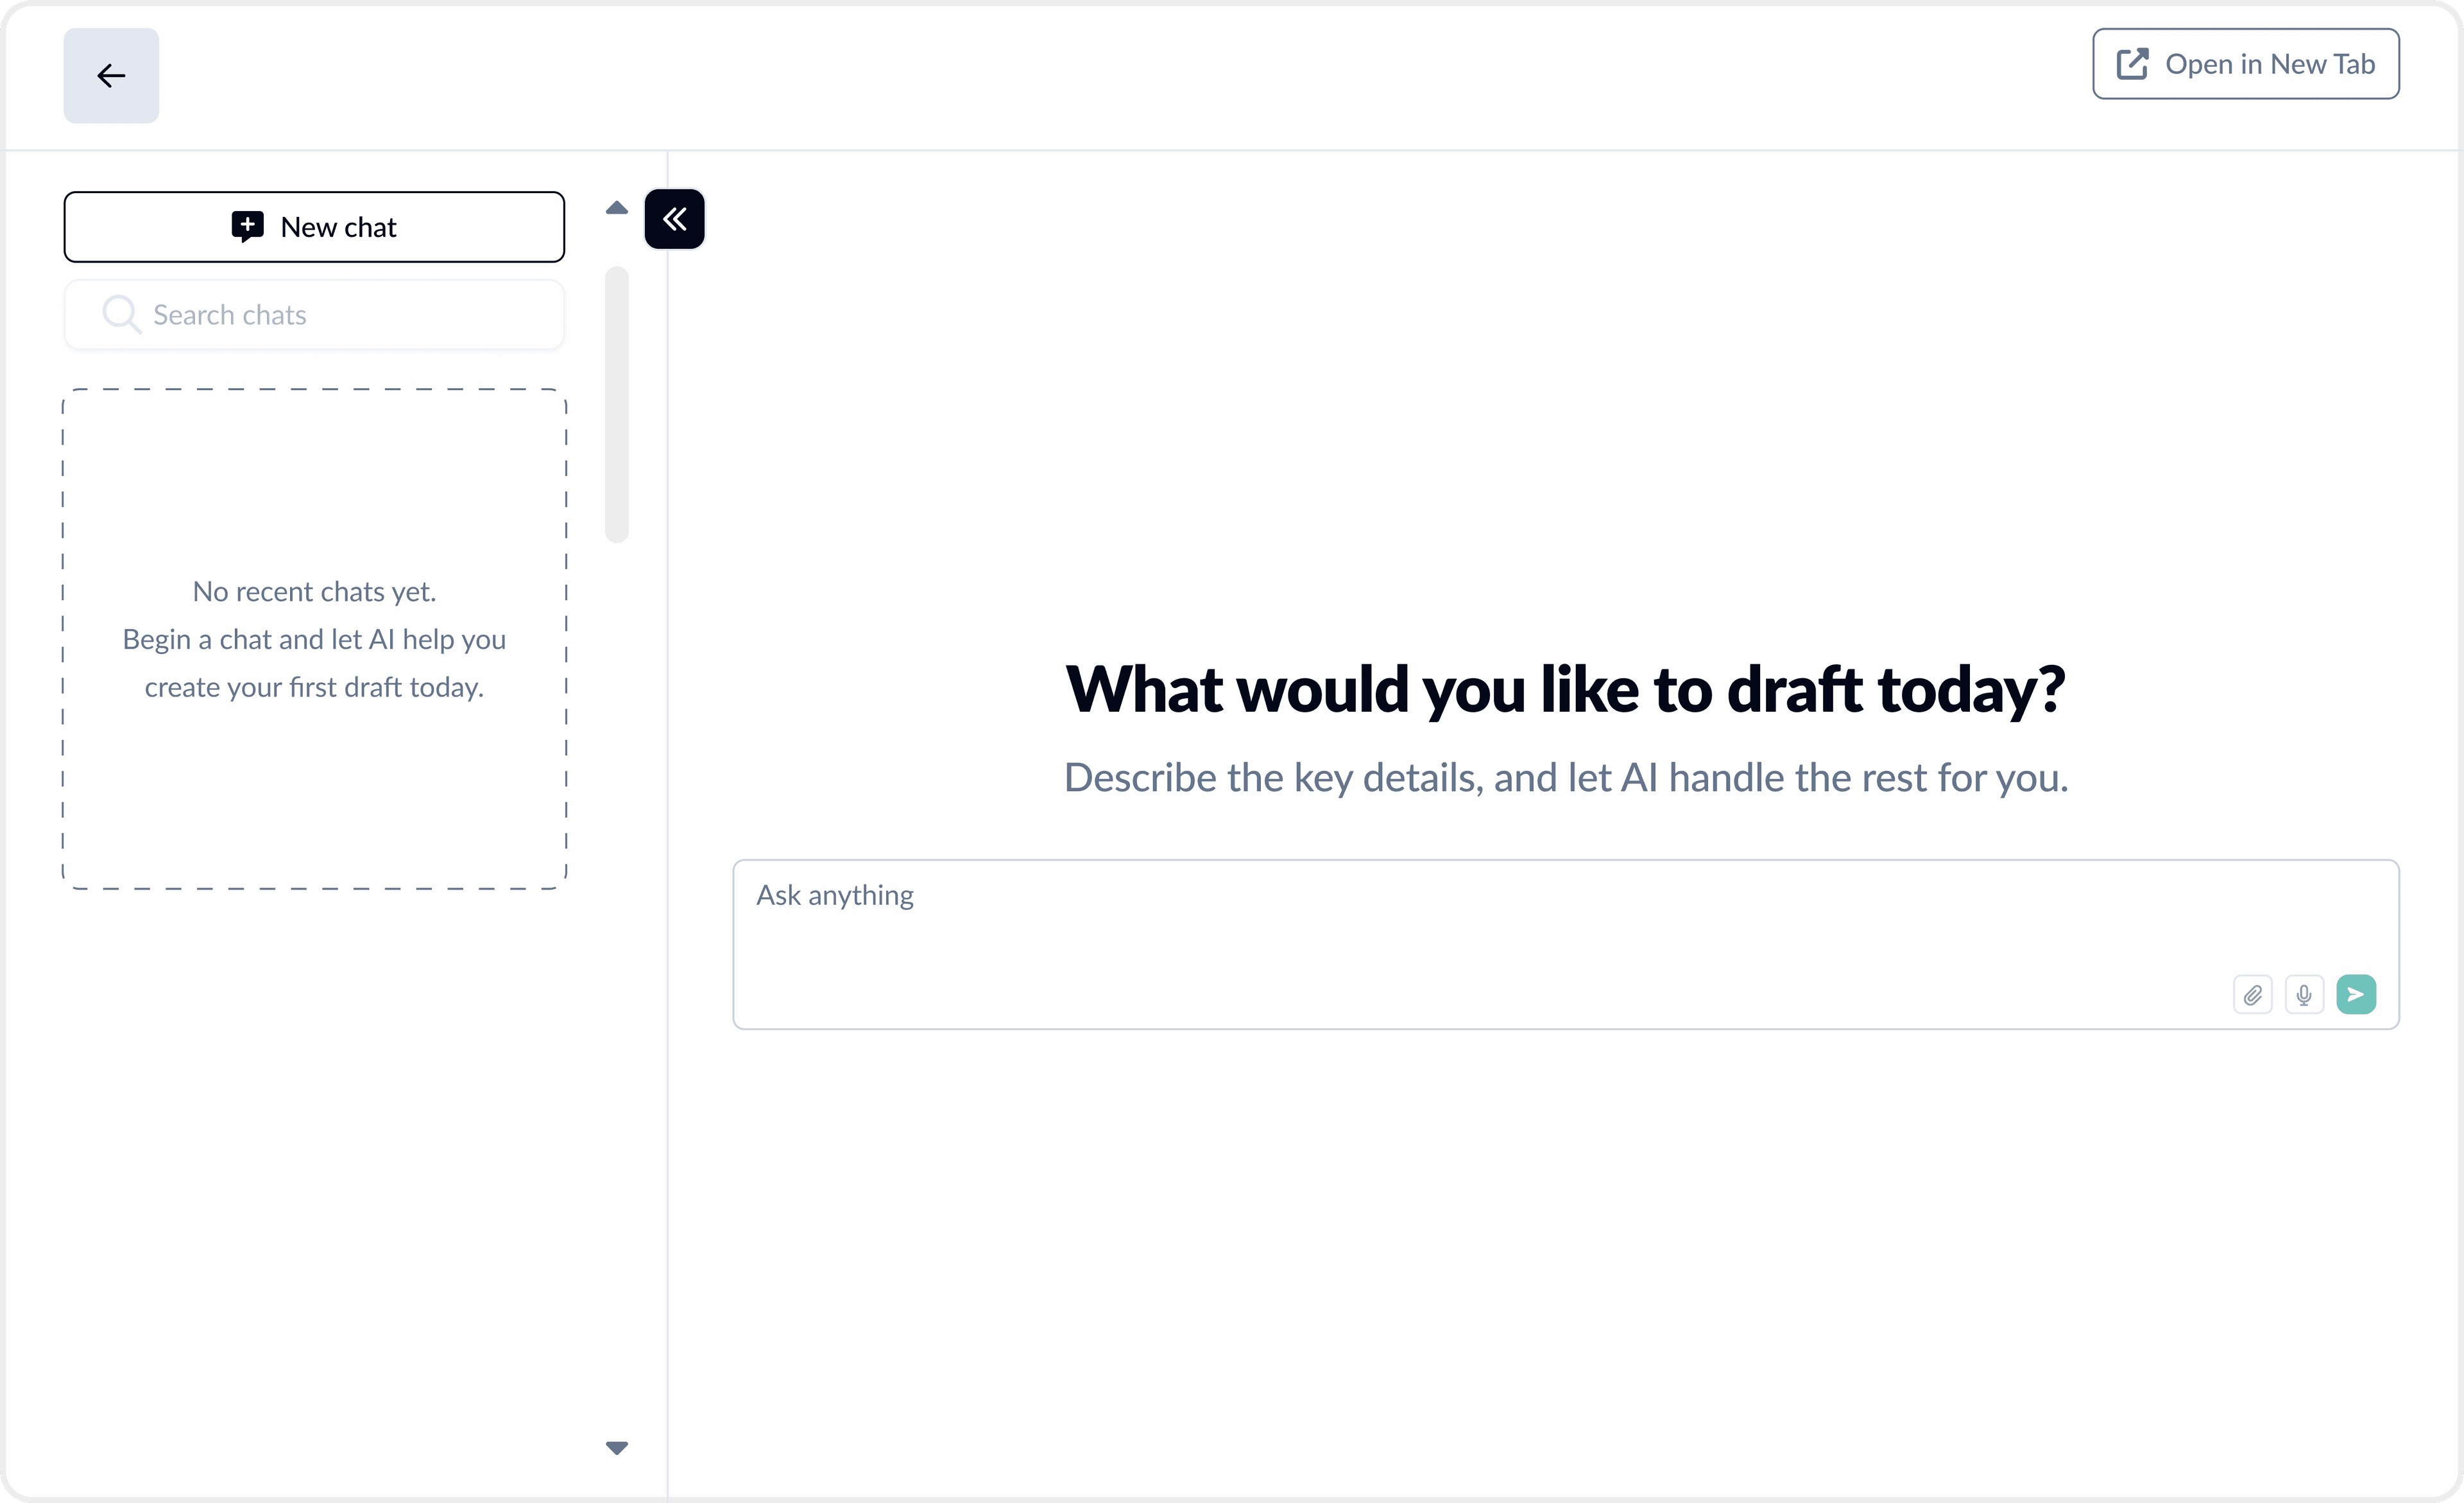Click the teal send message icon
The width and height of the screenshot is (2464, 1503).
click(x=2356, y=994)
